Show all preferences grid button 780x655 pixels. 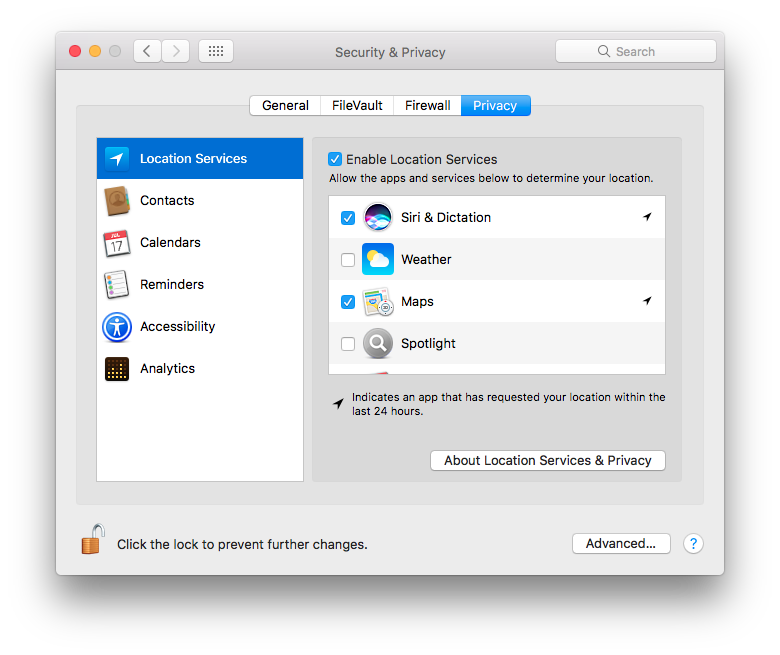pos(216,51)
